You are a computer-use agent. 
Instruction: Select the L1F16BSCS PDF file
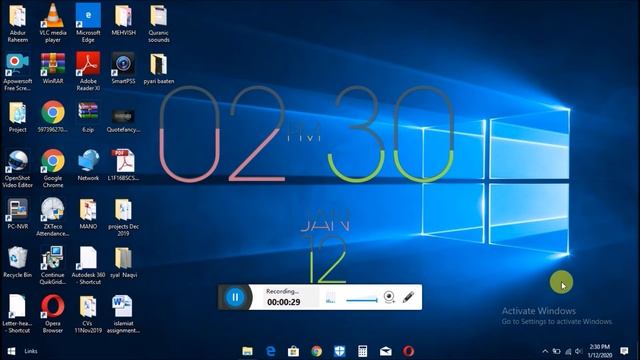tap(123, 165)
